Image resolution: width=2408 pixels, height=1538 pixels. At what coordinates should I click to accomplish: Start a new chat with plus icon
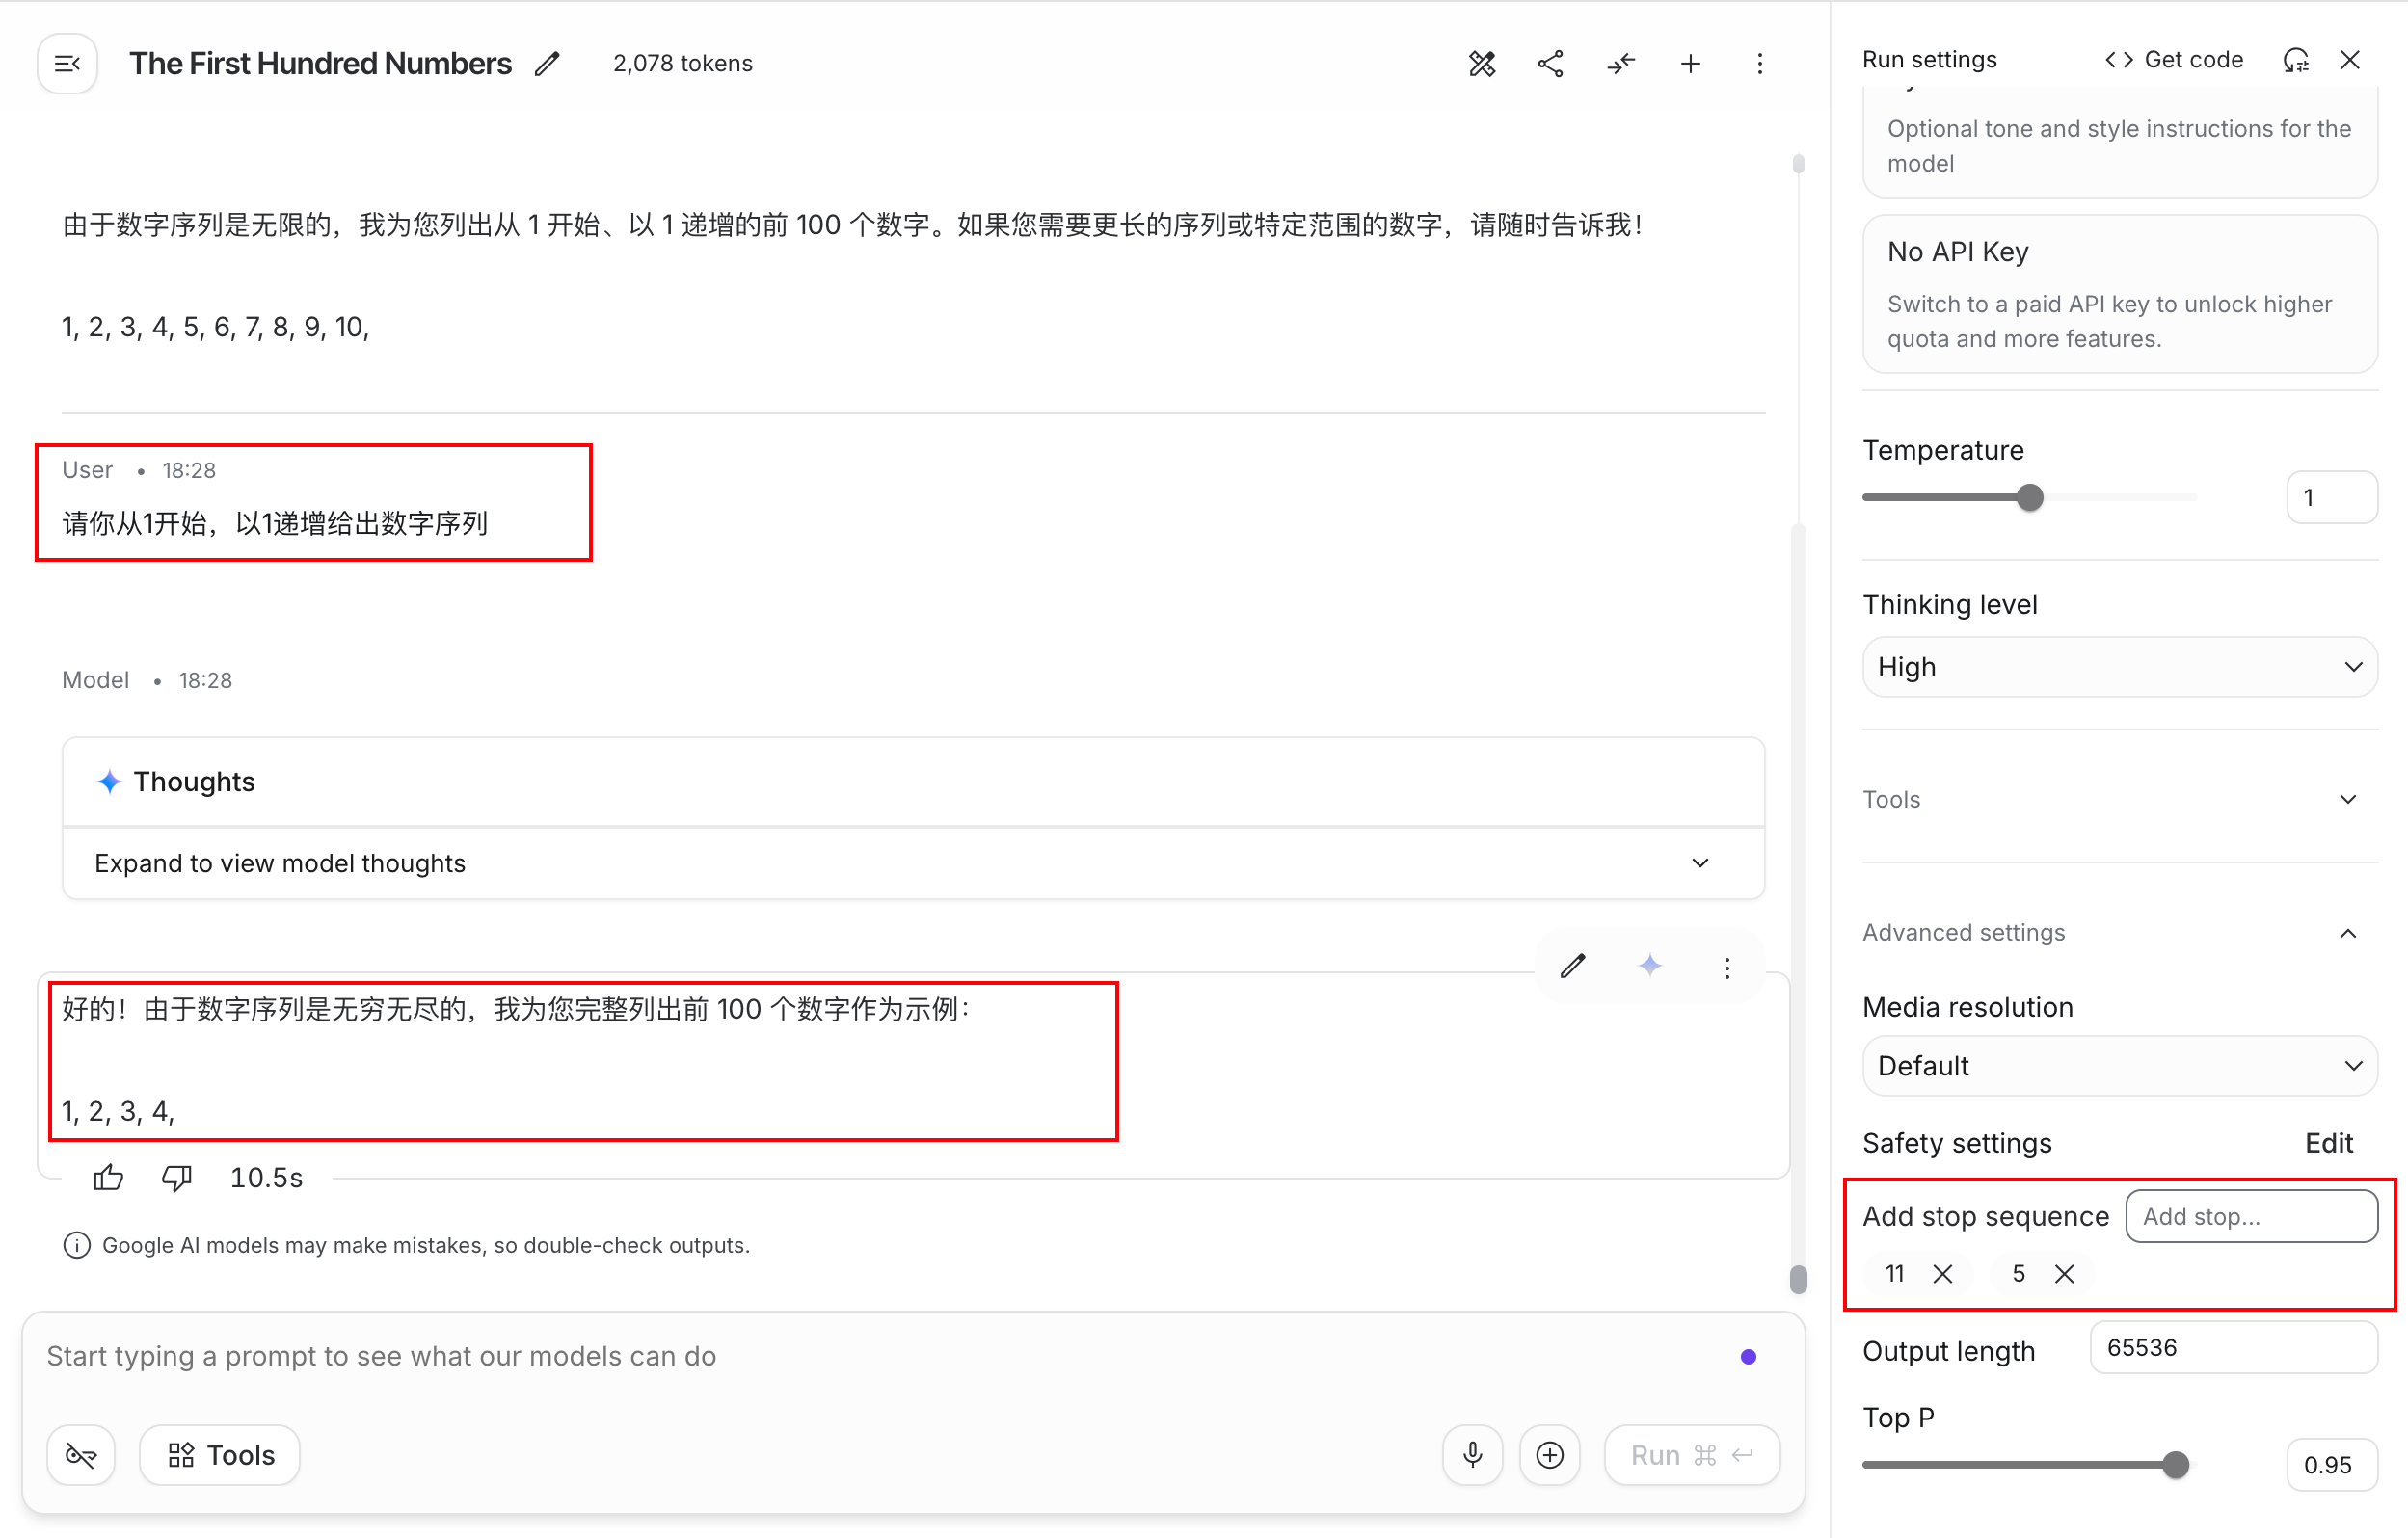coord(1690,64)
